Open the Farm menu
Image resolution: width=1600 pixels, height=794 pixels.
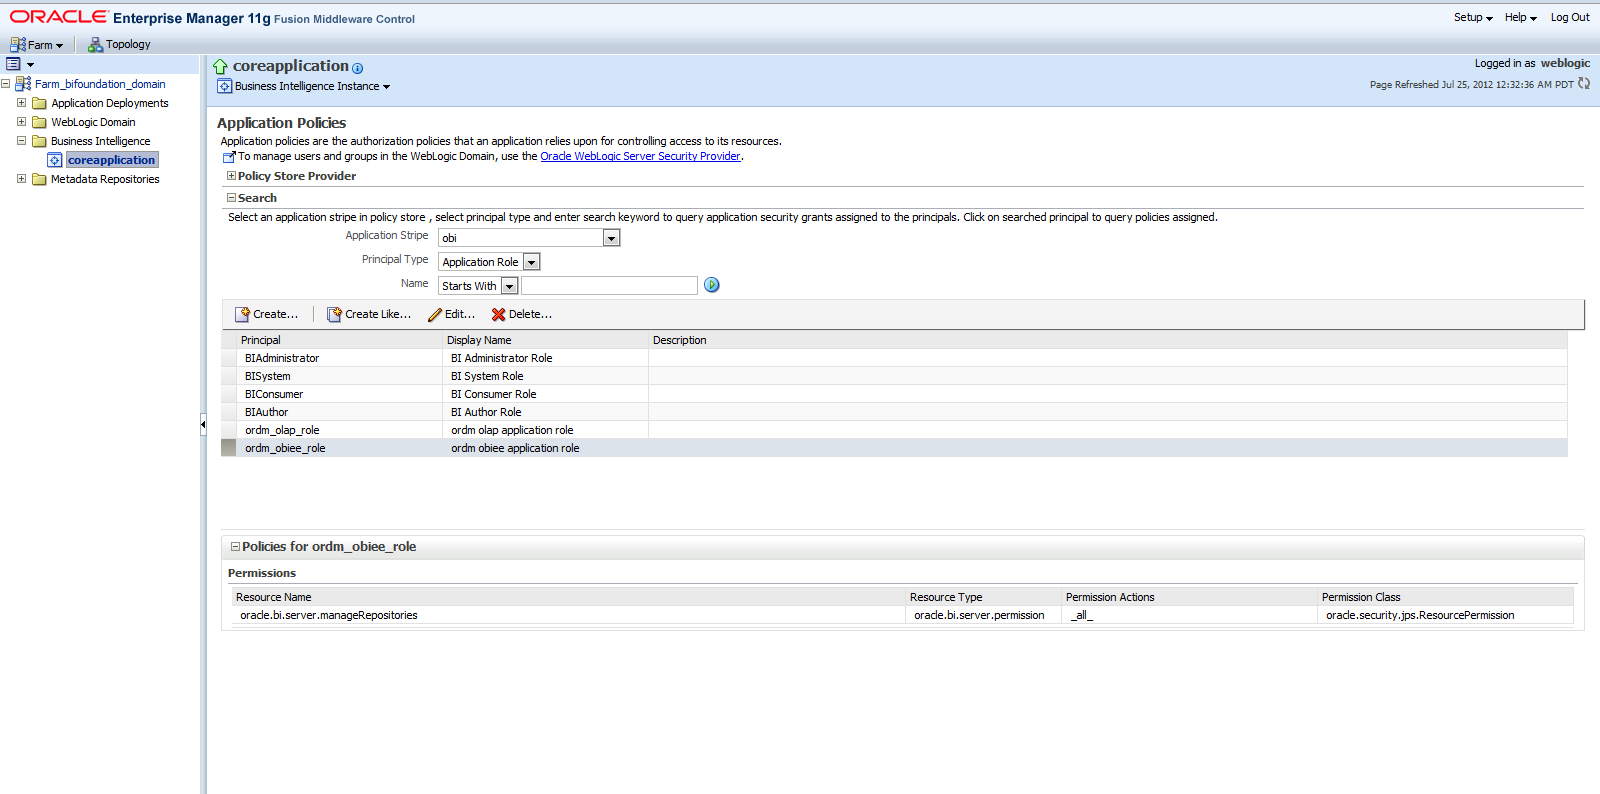click(37, 45)
